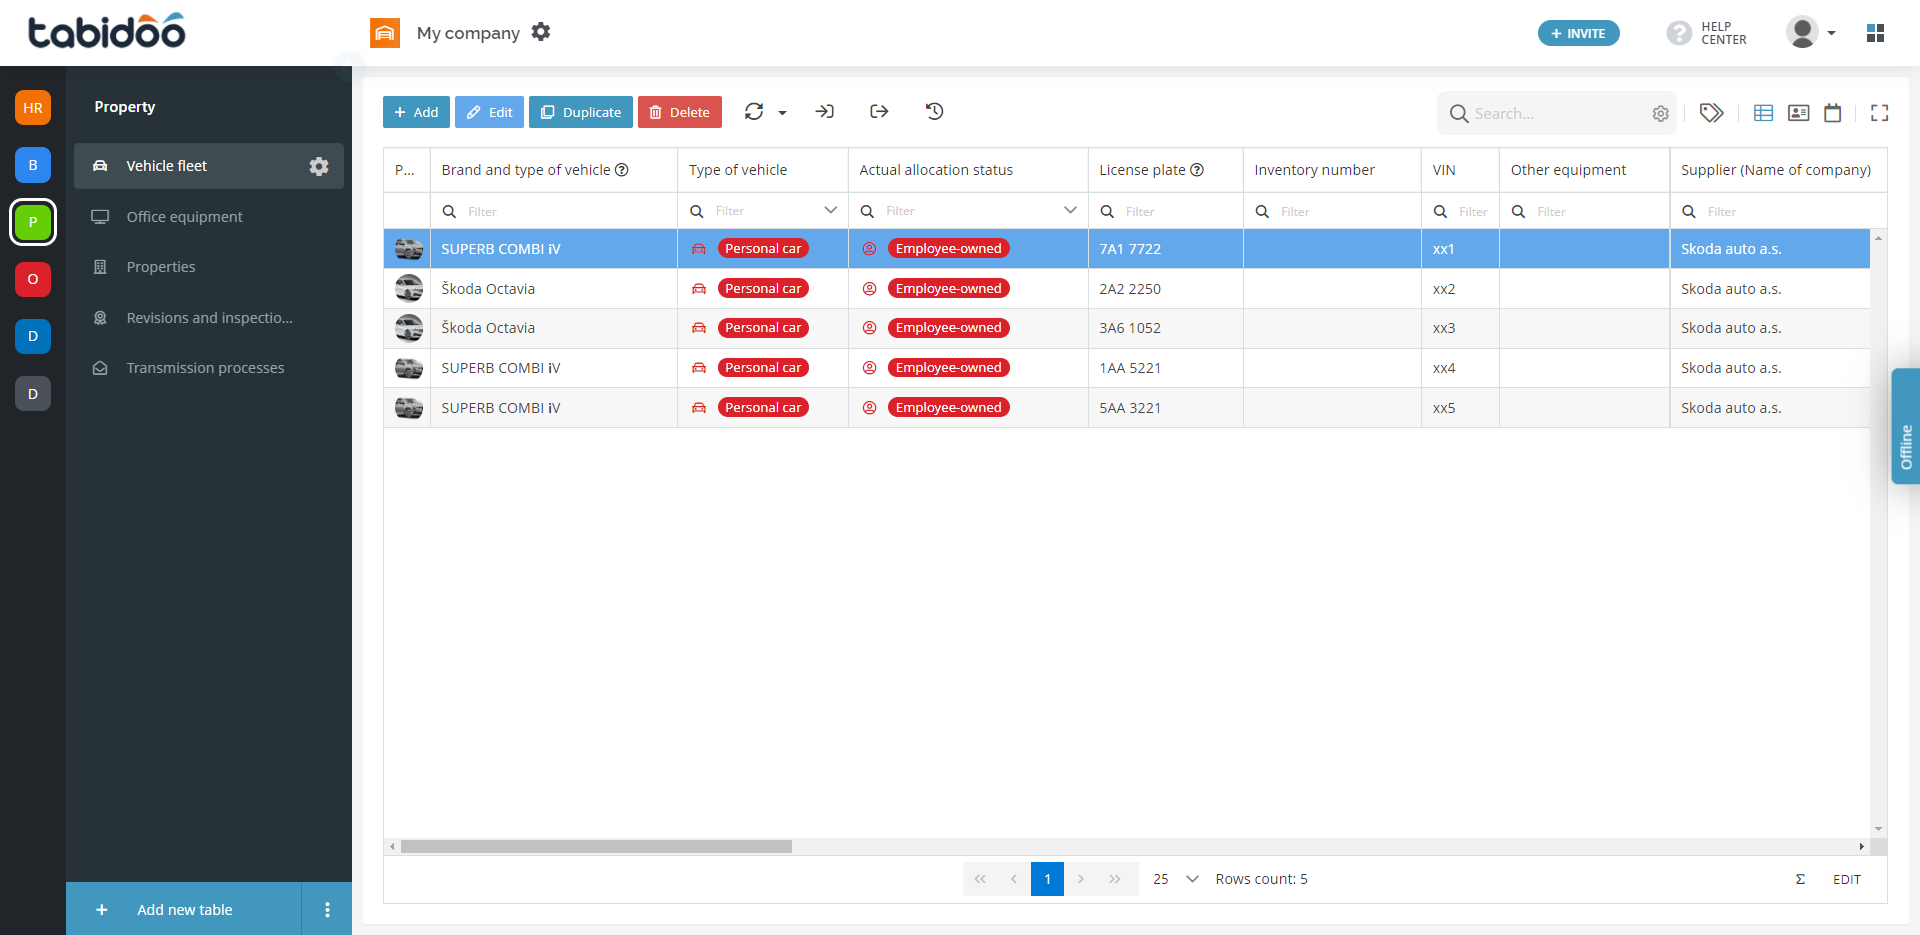Open the Help Center
1920x935 pixels.
(x=1707, y=33)
